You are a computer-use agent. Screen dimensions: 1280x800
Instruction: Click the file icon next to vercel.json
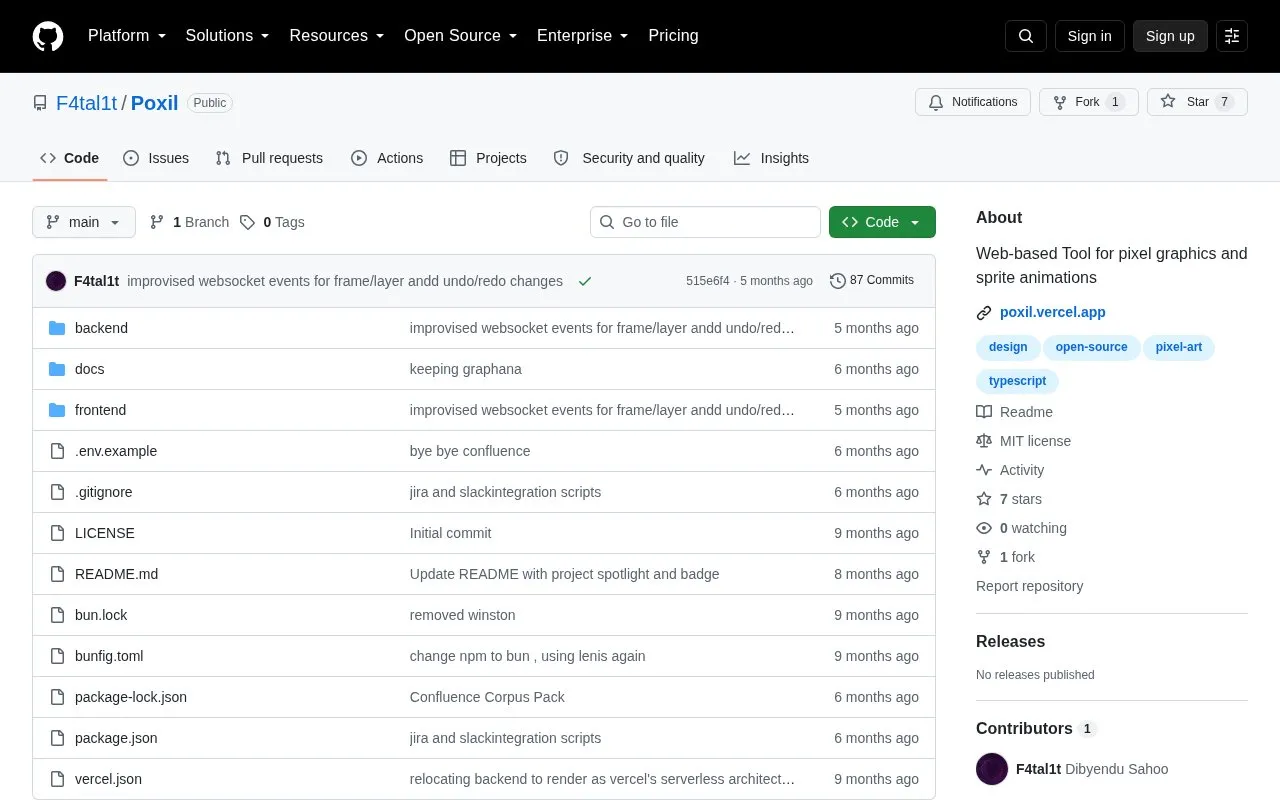click(x=57, y=779)
